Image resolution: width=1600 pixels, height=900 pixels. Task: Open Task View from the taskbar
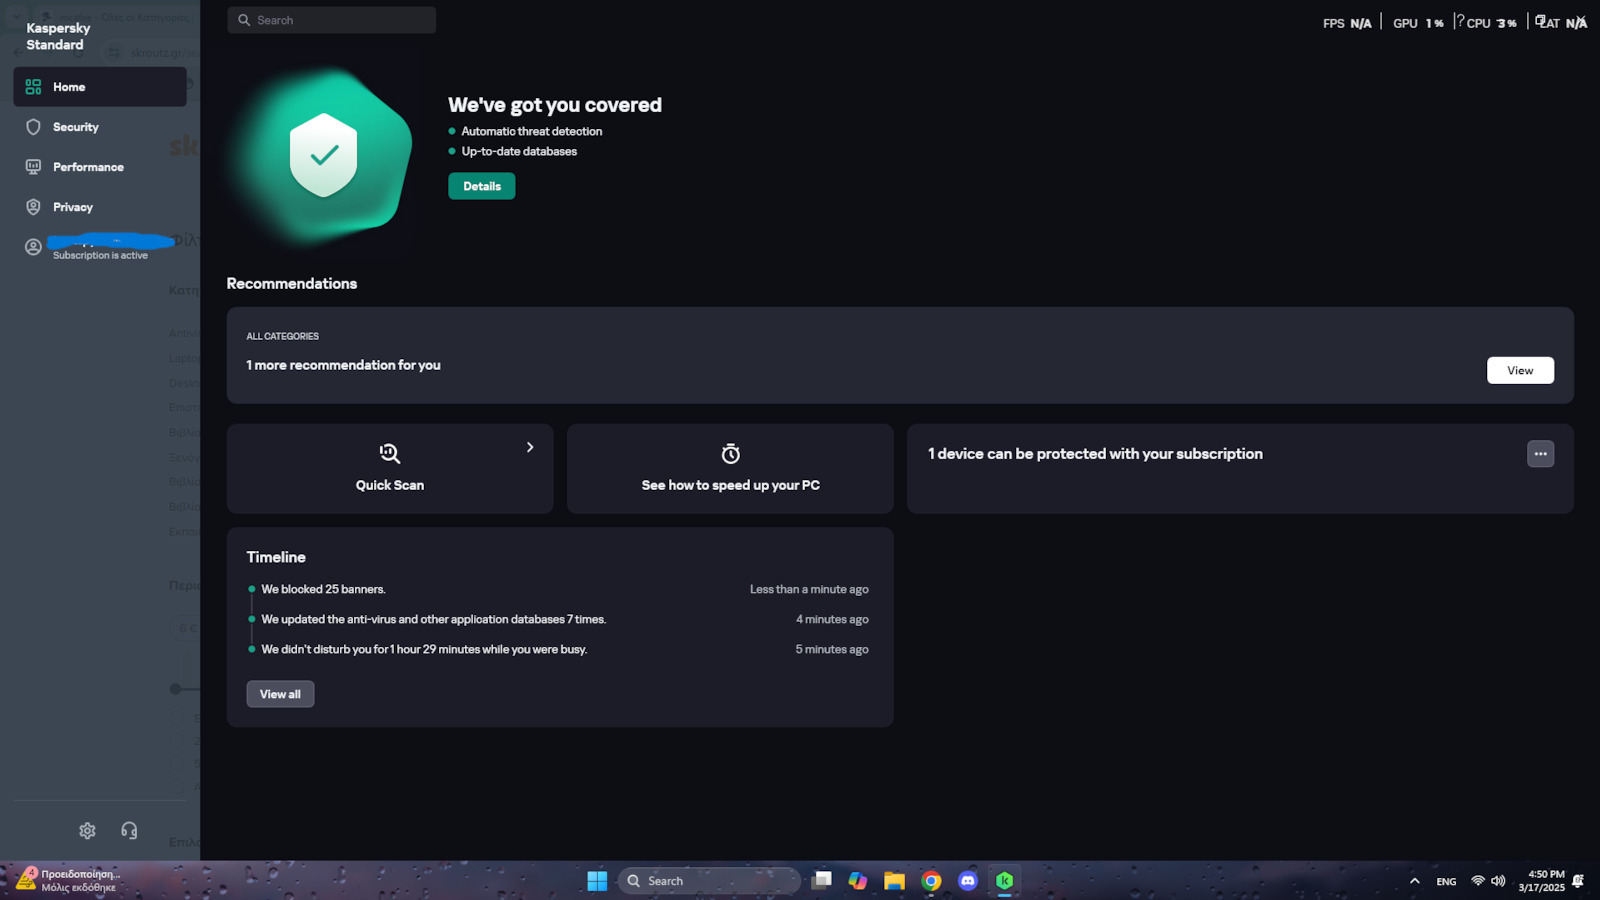tap(822, 881)
